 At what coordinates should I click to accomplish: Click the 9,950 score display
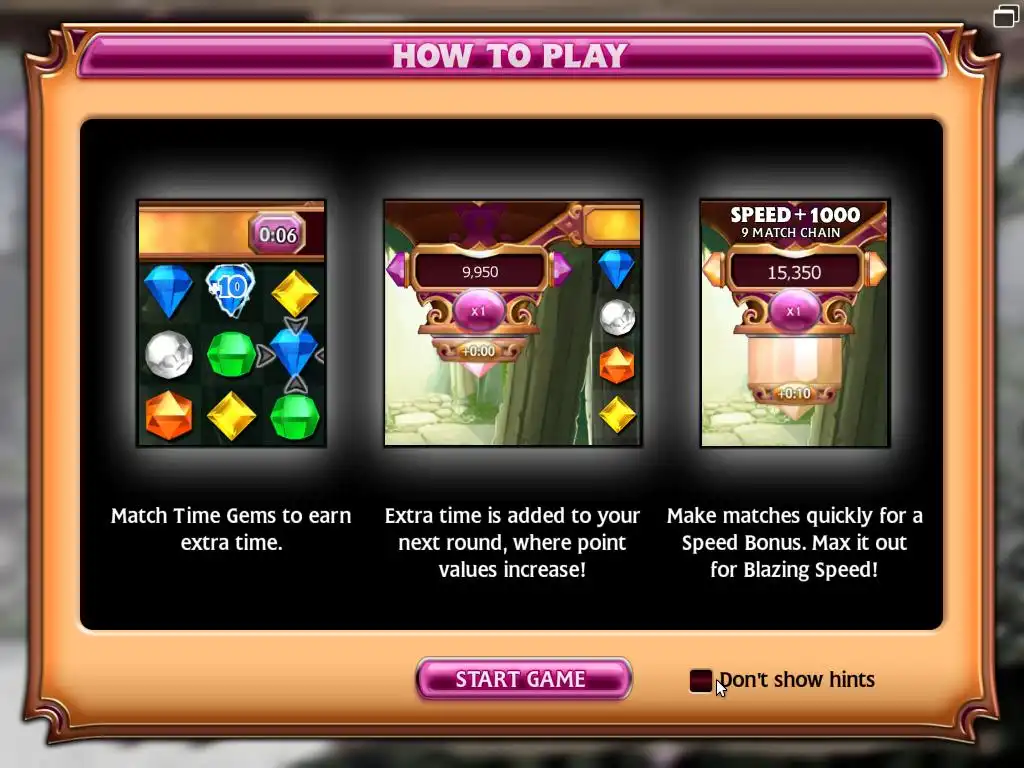[480, 272]
